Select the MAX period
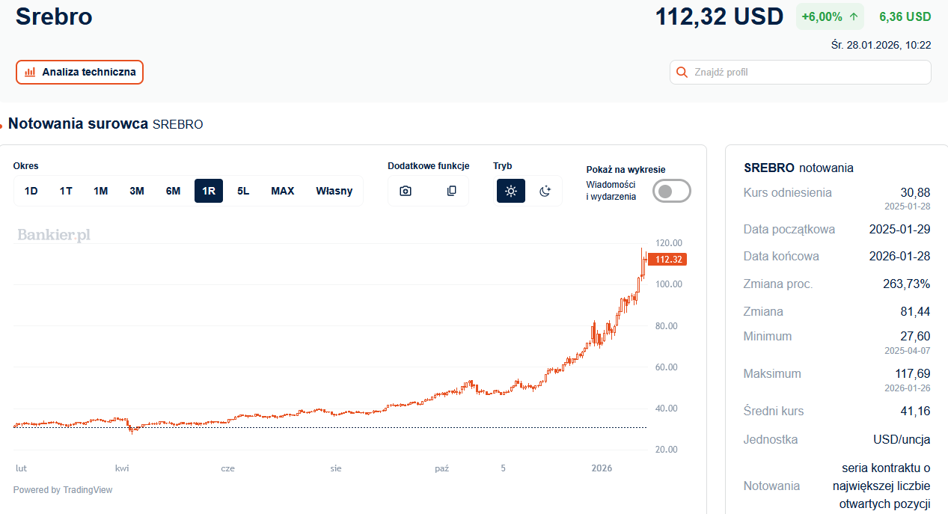Screen dimensions: 948x514 (282, 191)
